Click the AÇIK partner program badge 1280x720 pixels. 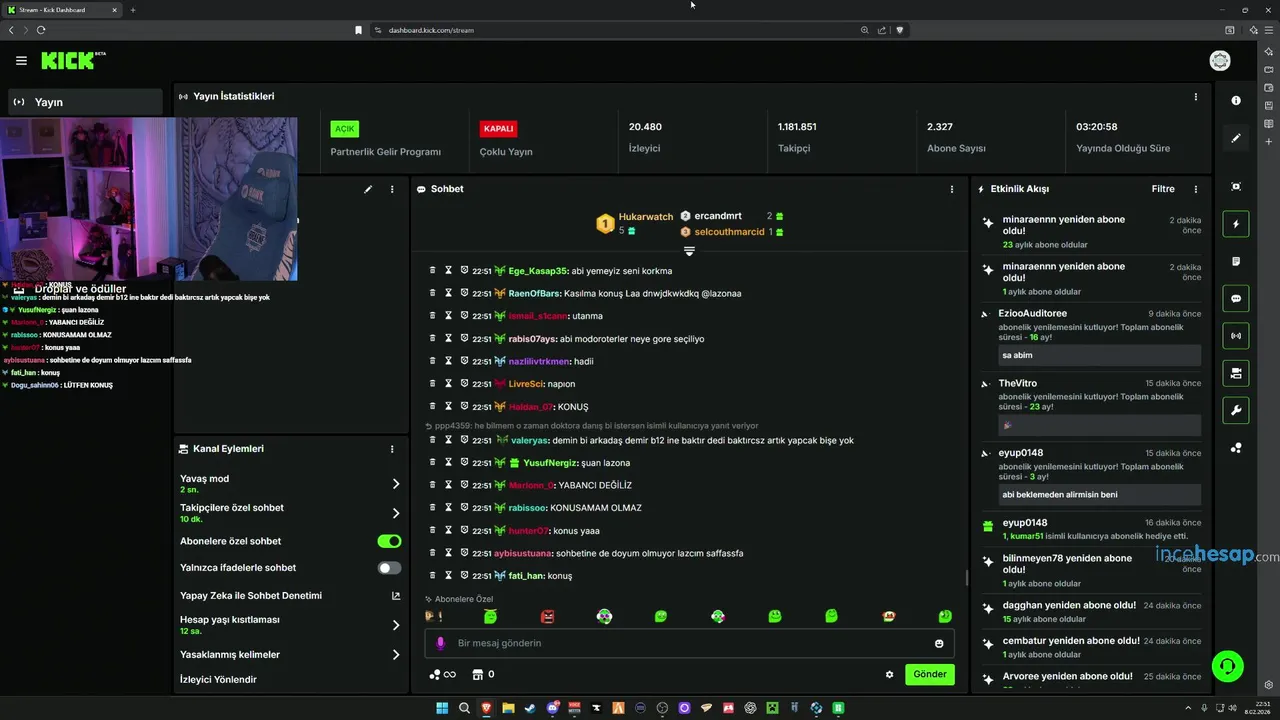pyautogui.click(x=345, y=129)
